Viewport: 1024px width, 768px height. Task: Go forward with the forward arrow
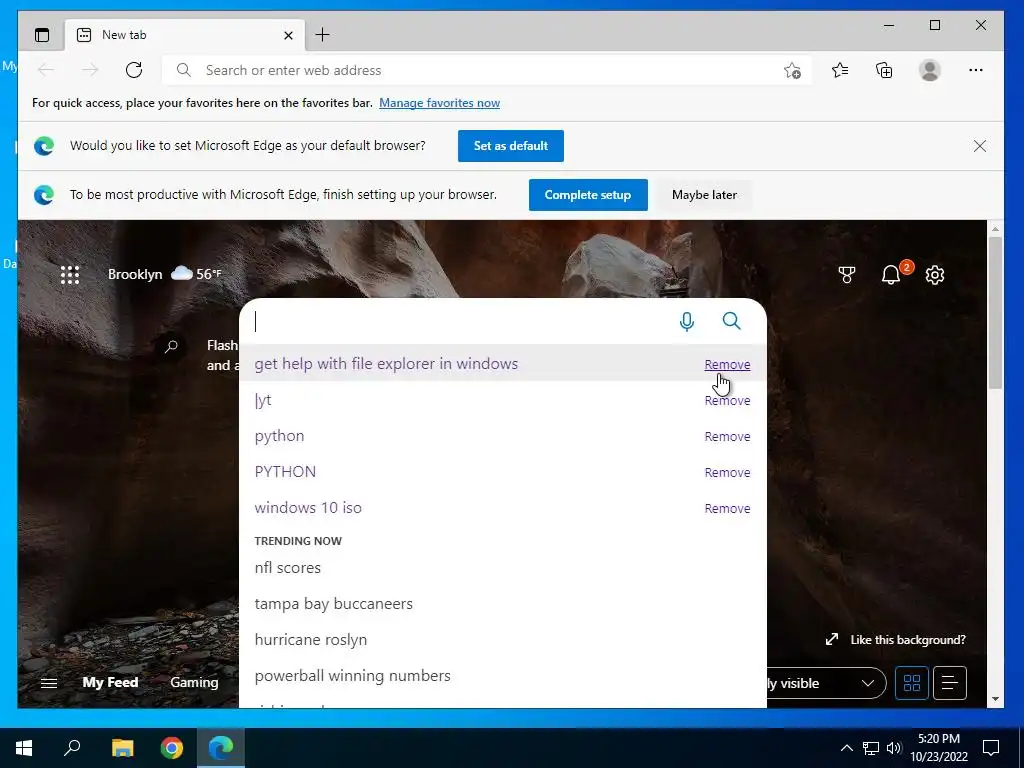[x=90, y=70]
